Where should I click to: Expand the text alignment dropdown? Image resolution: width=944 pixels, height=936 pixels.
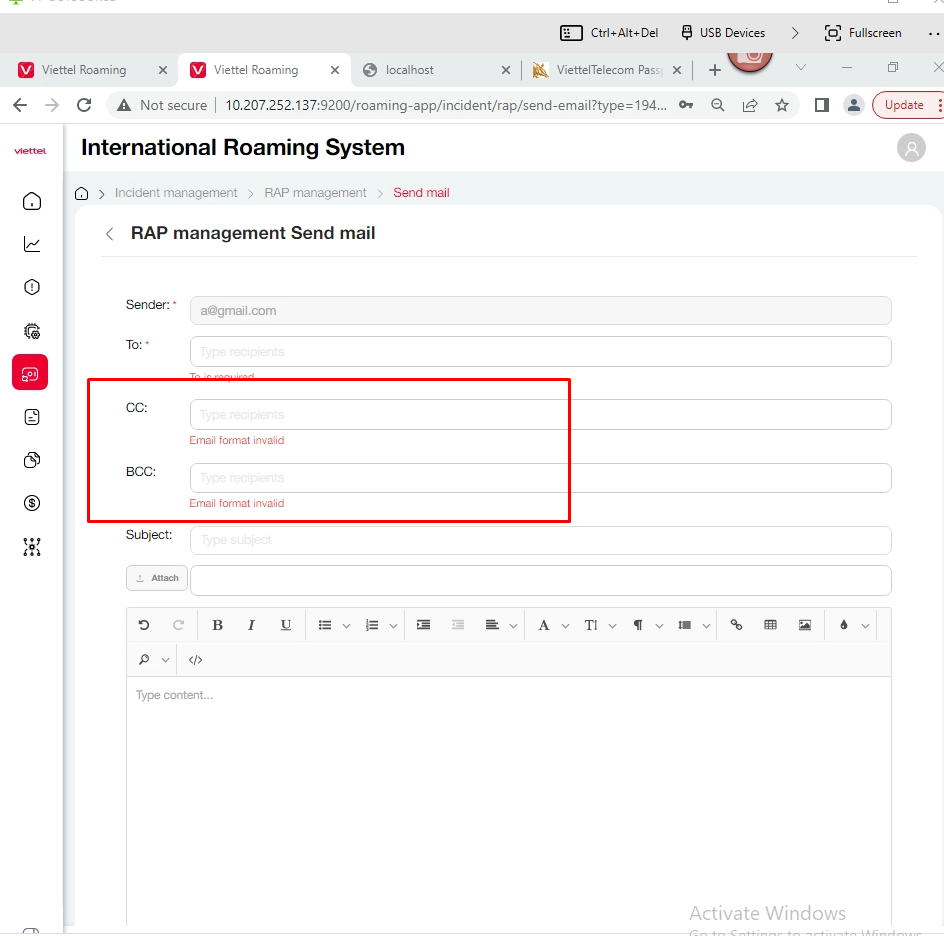click(x=513, y=626)
